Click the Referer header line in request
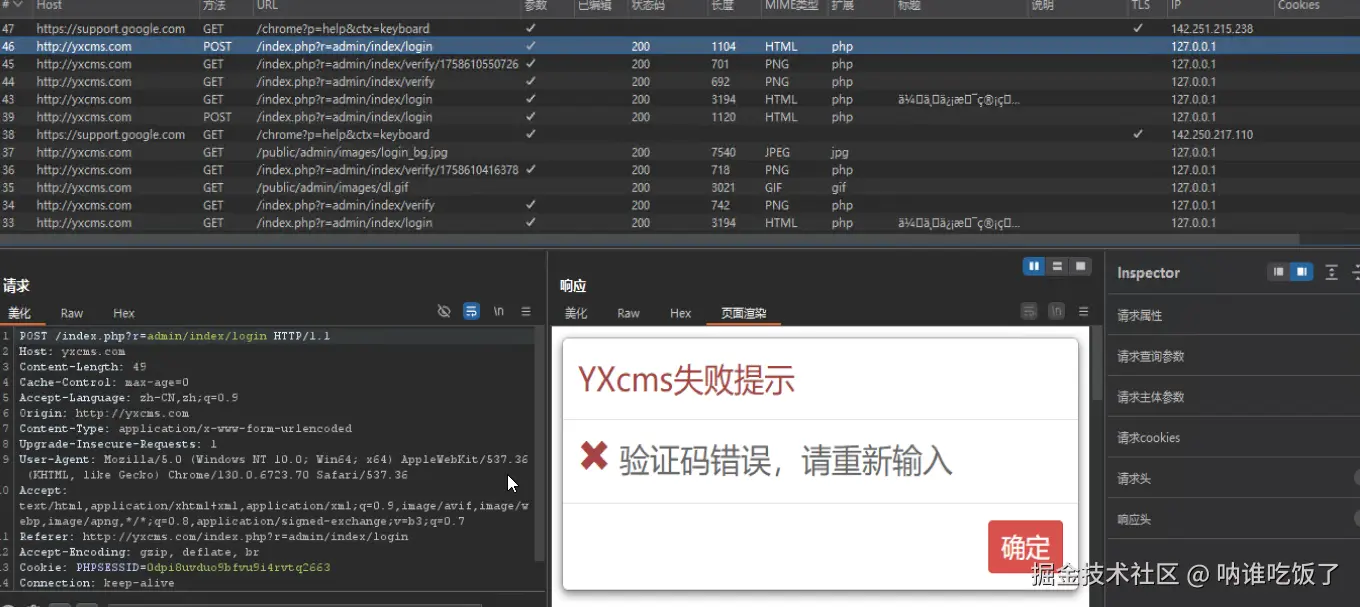This screenshot has height=607, width=1360. click(213, 537)
